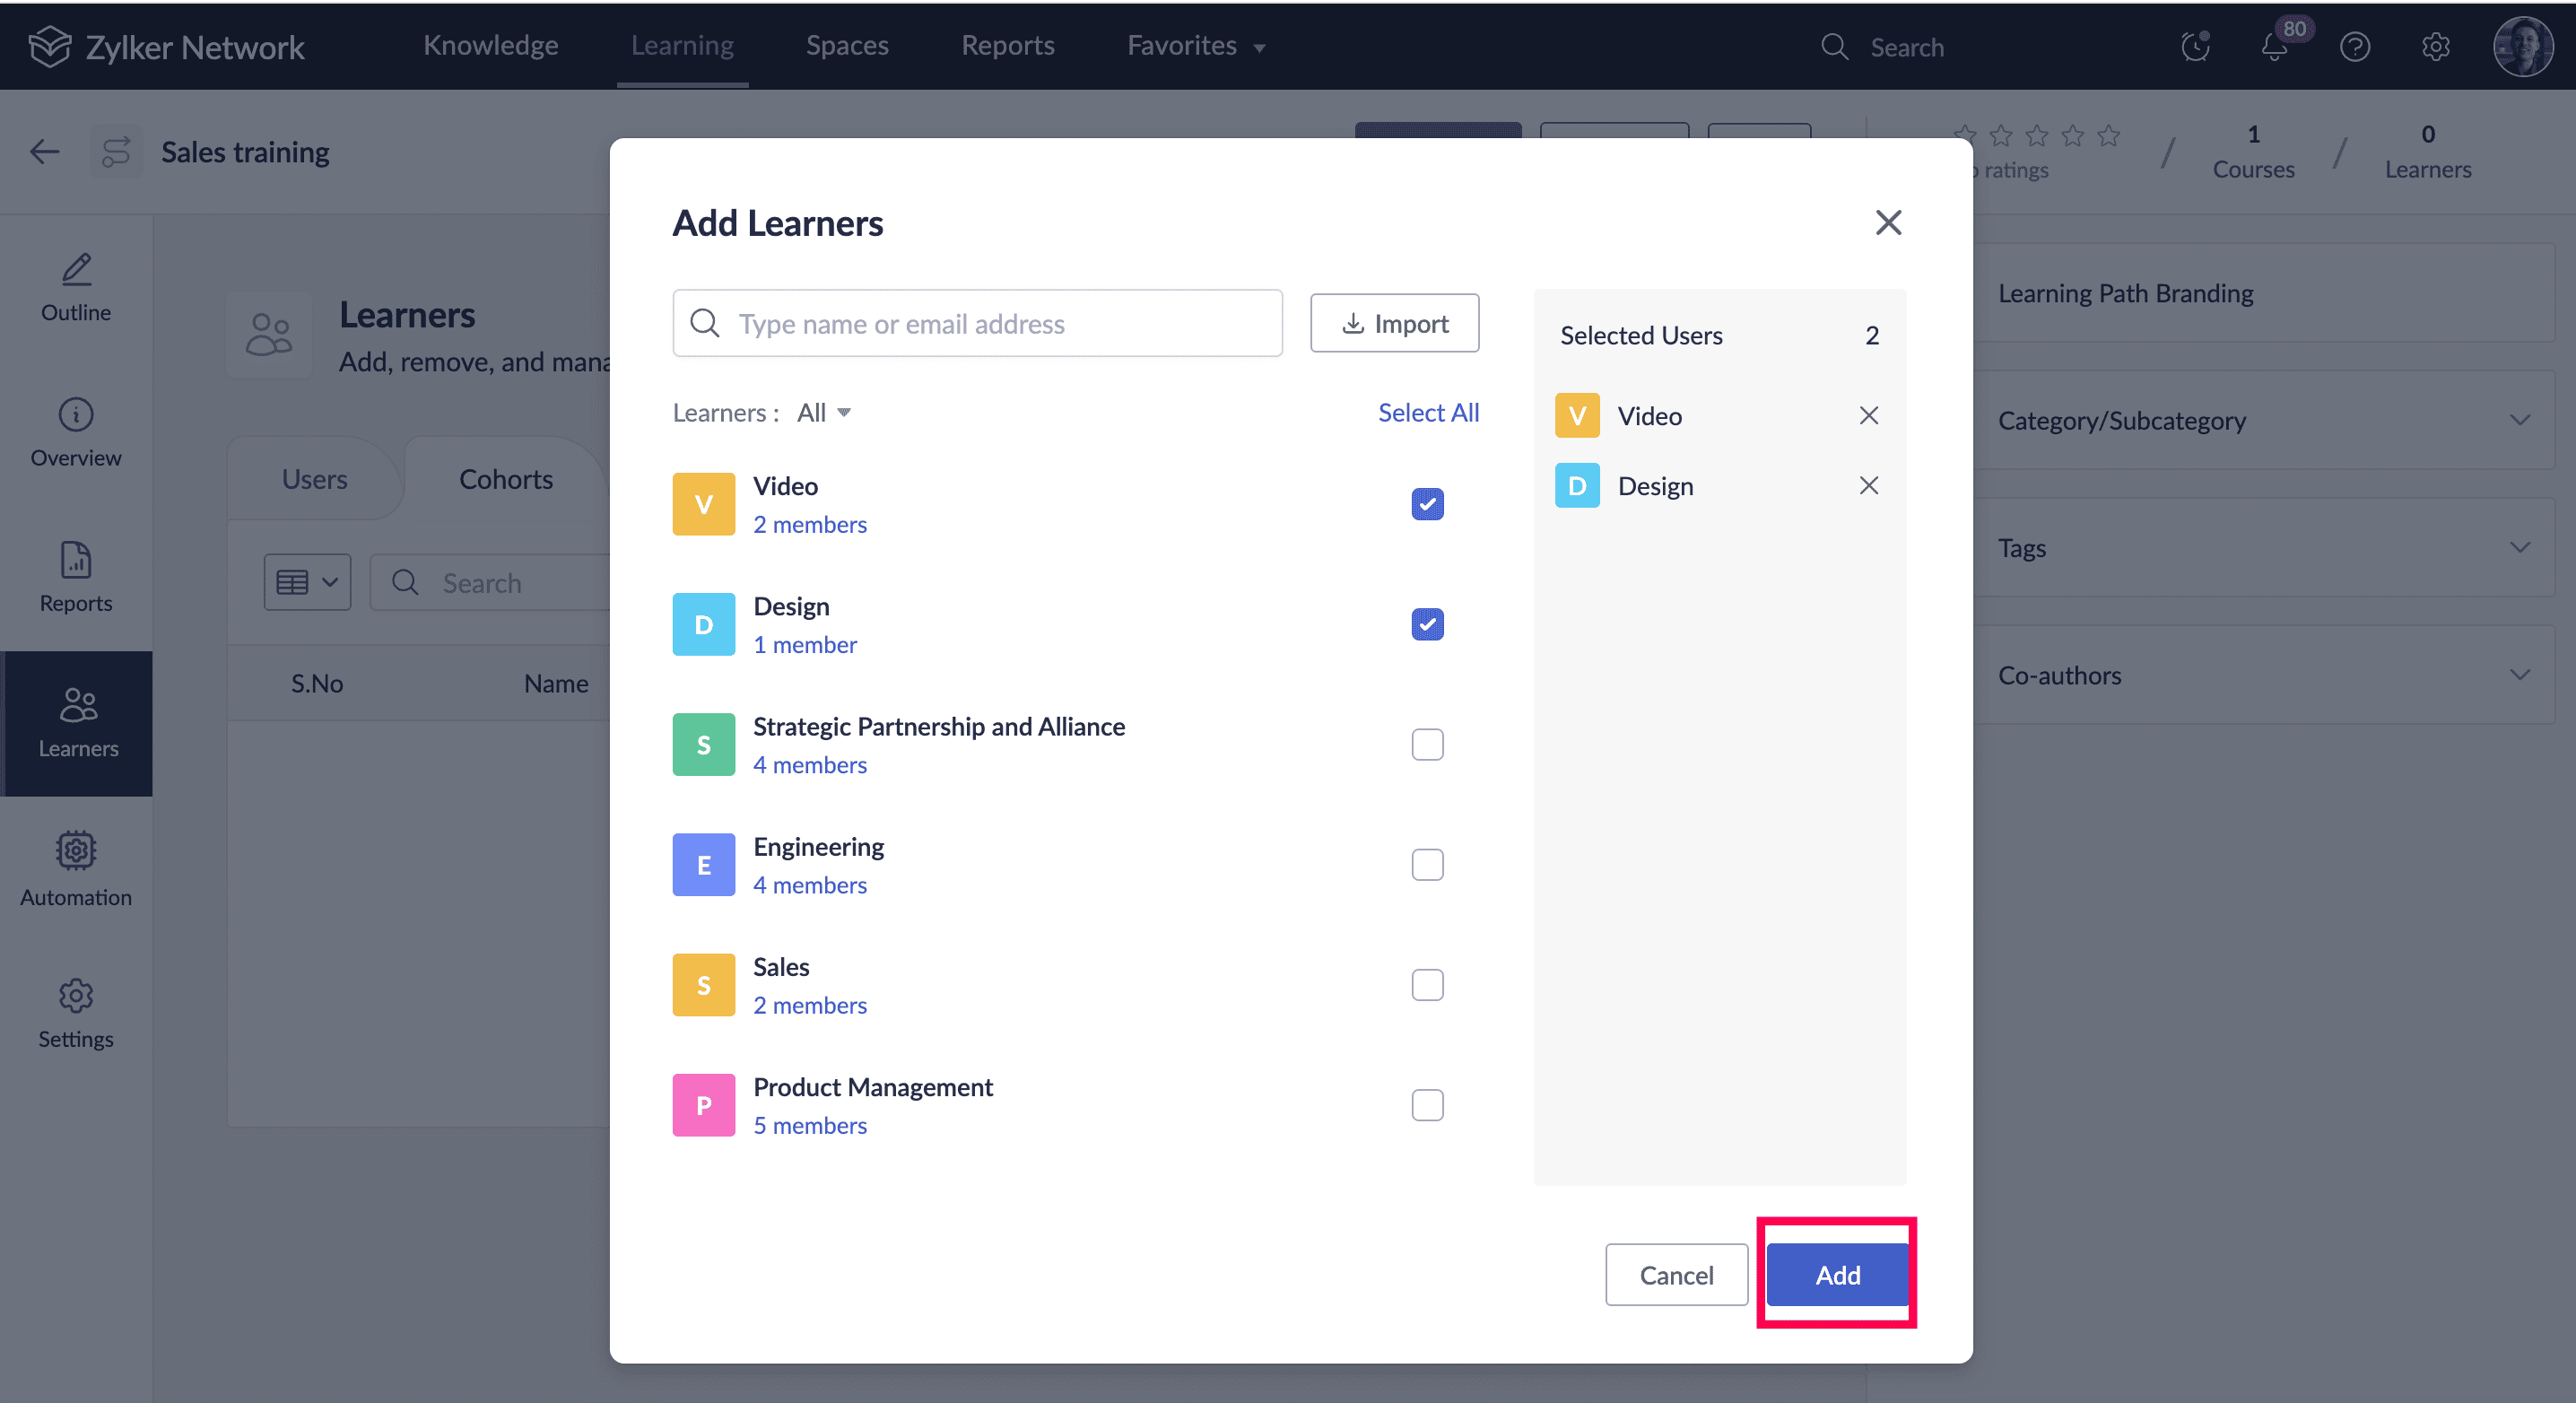Click the Video cohort avatar swatch
Viewport: 2576px width, 1403px height.
[703, 504]
